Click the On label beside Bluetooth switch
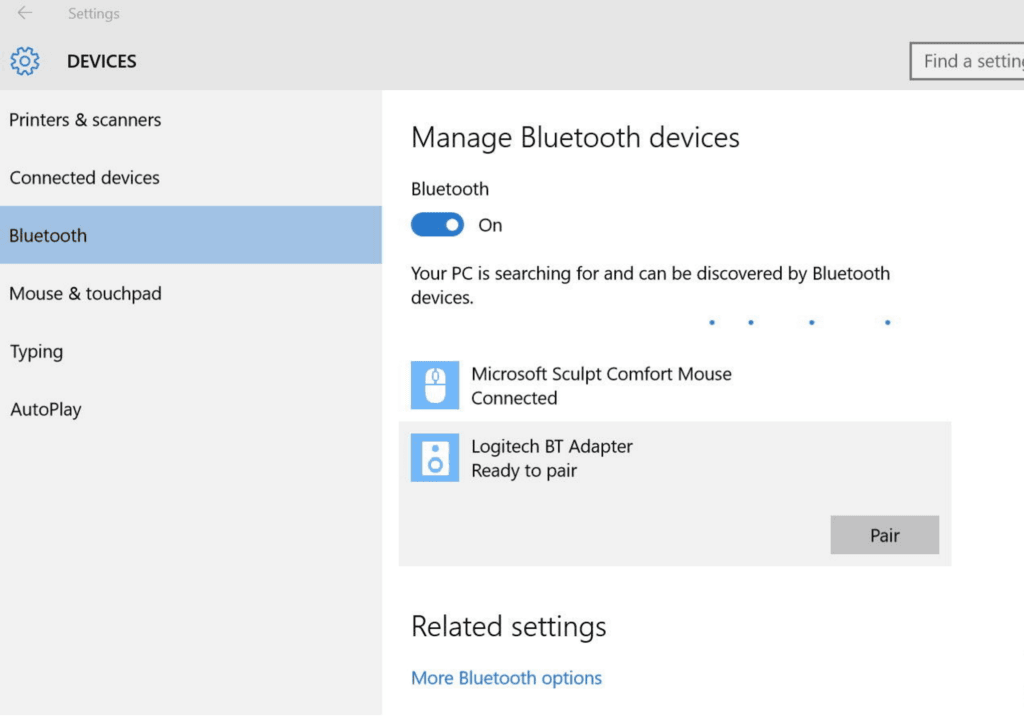 tap(490, 225)
